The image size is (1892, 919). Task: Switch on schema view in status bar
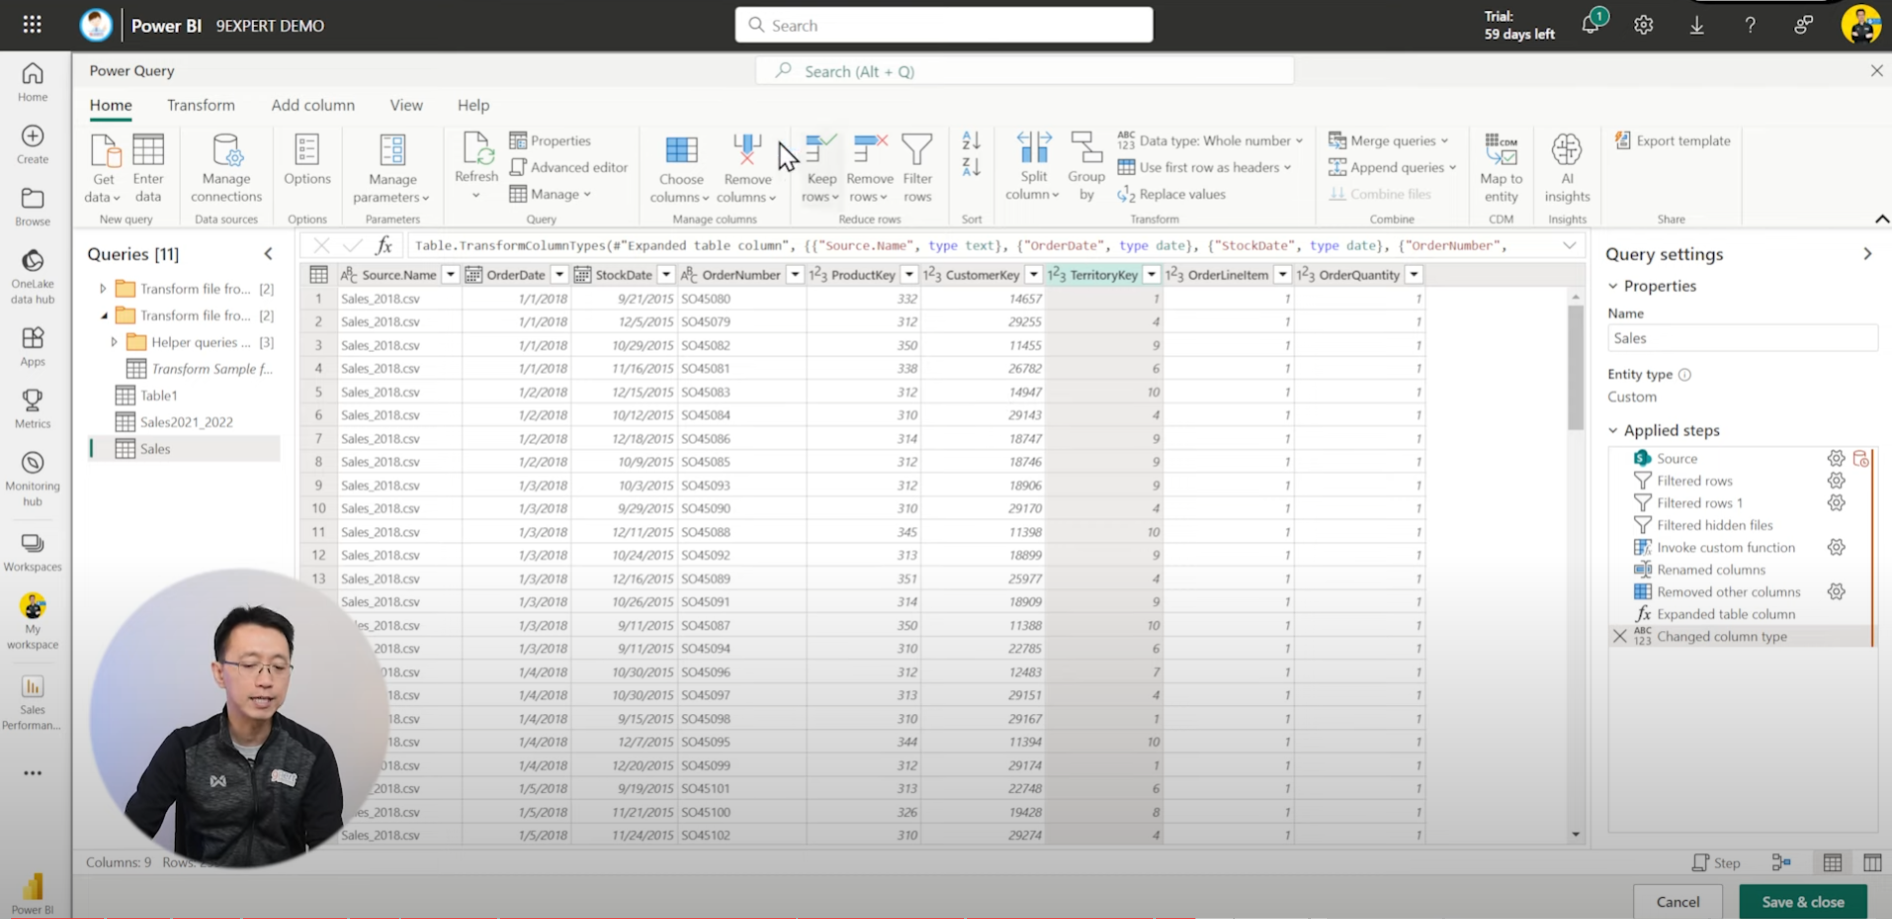(x=1873, y=861)
